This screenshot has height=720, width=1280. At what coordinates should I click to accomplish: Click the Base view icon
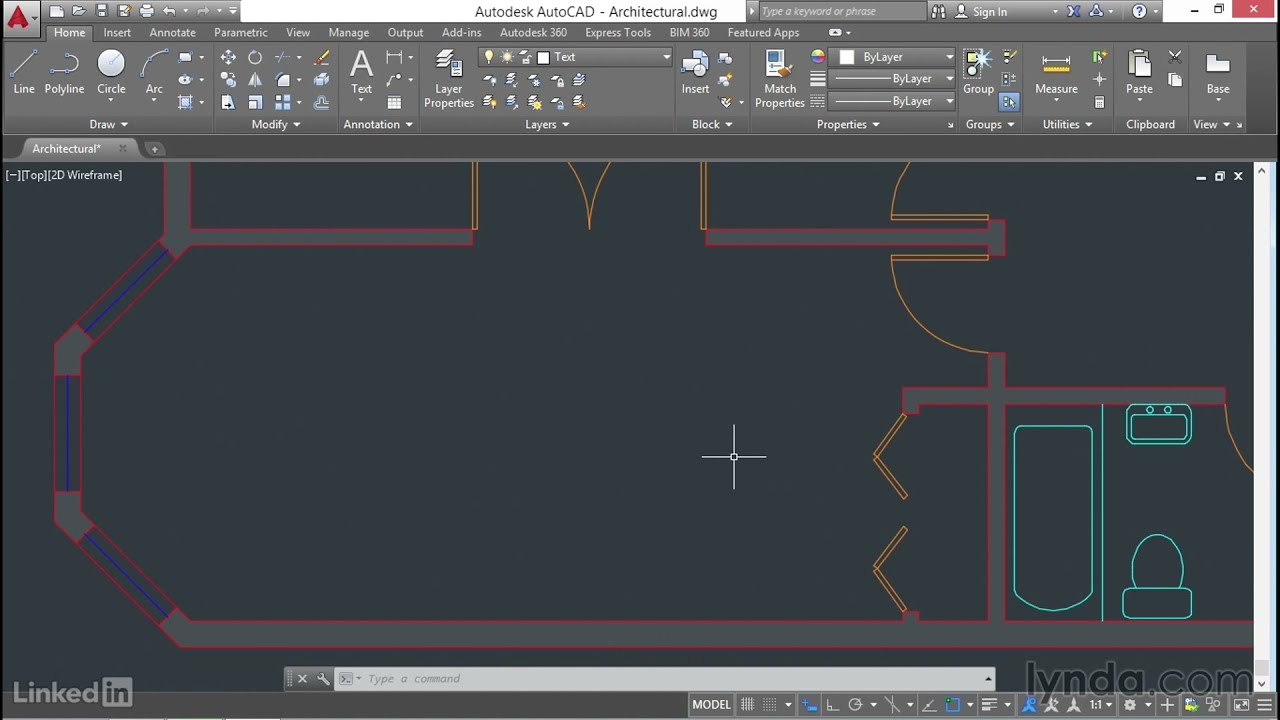[1217, 72]
